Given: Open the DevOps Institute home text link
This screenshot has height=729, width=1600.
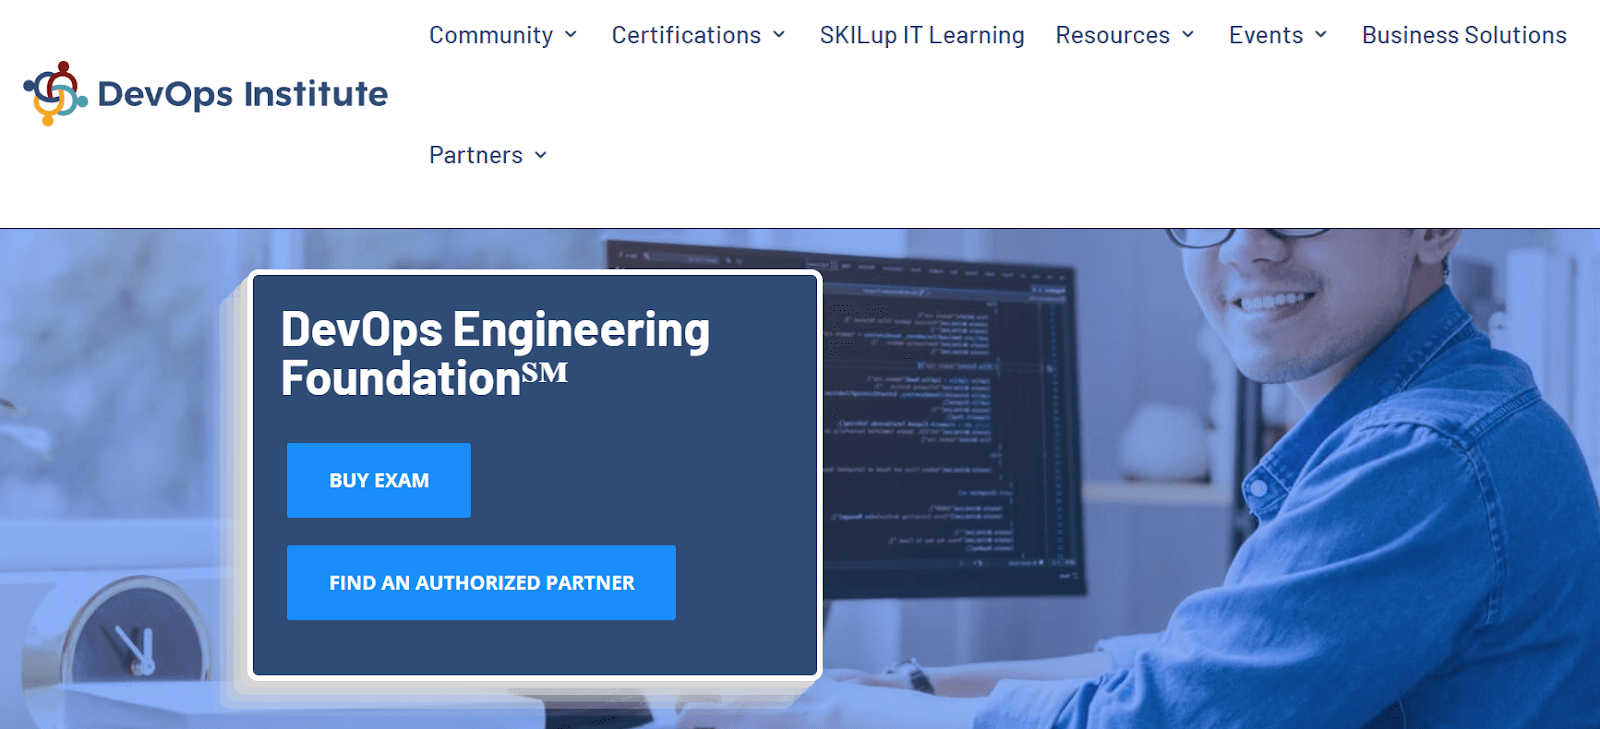Looking at the screenshot, I should [243, 94].
